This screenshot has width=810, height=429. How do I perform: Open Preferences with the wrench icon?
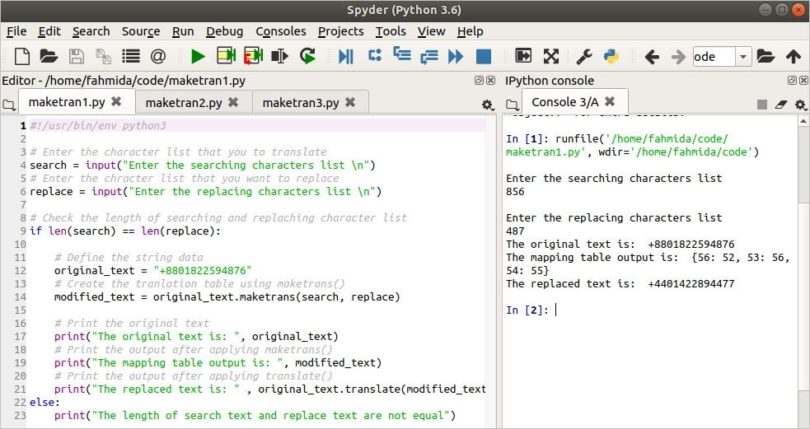584,56
